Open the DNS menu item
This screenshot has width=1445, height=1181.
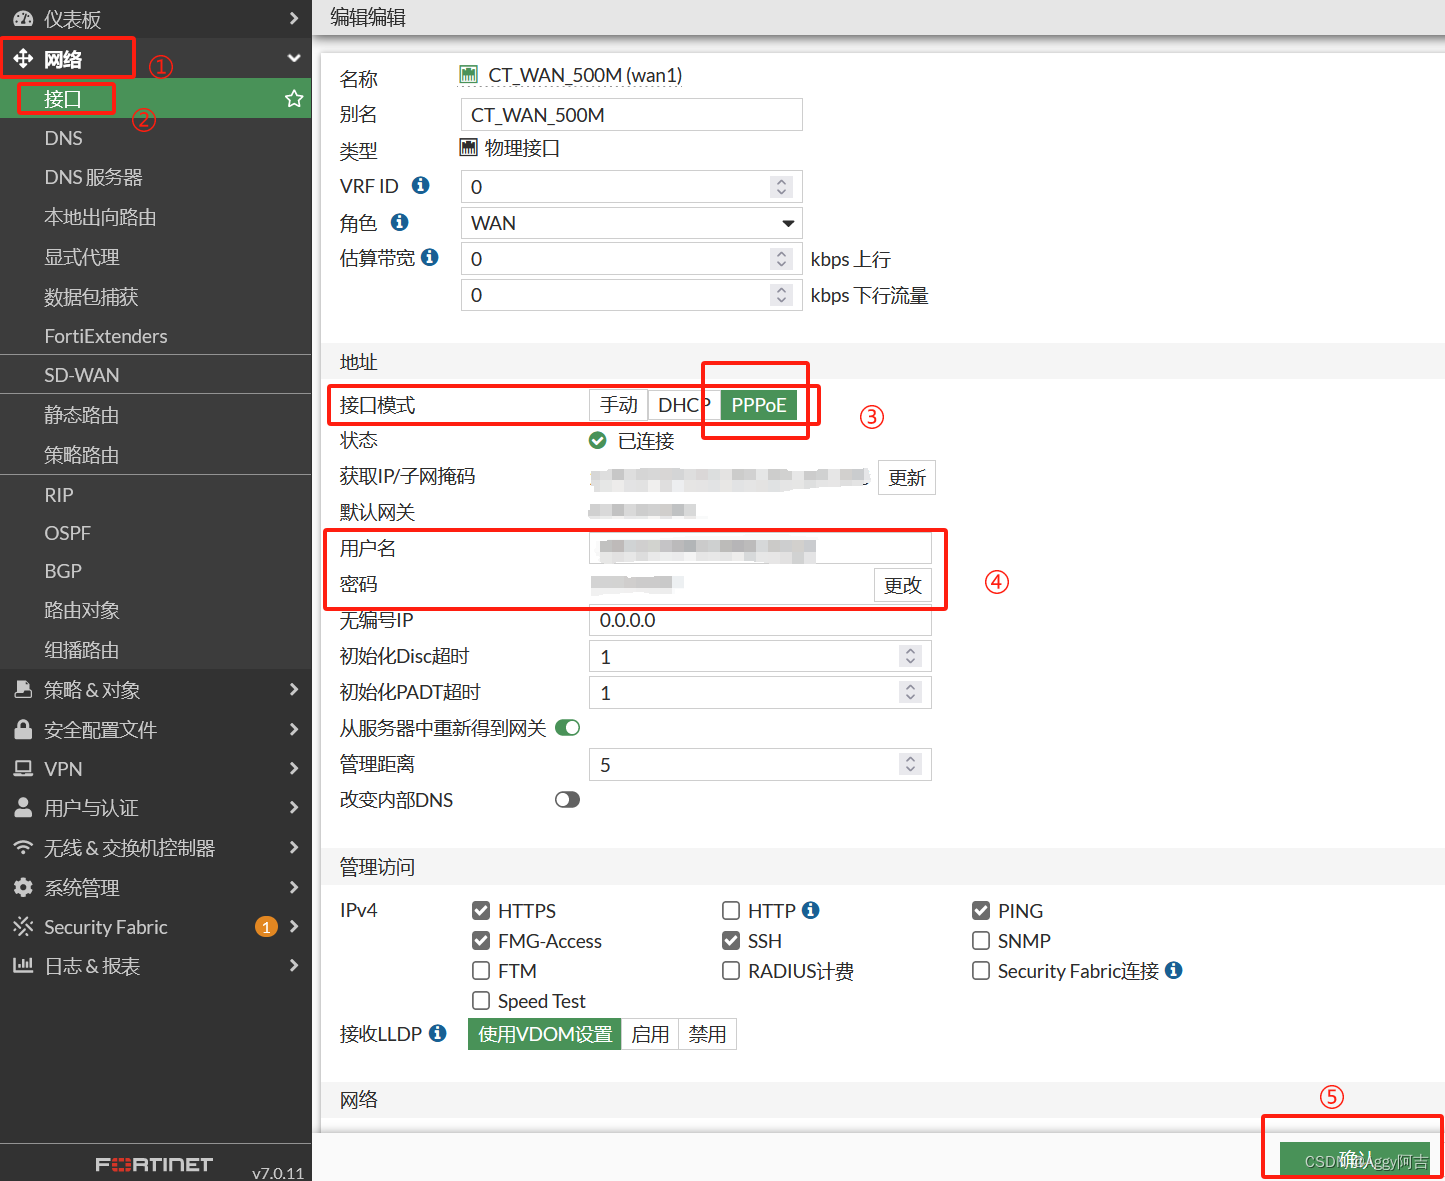[x=64, y=138]
